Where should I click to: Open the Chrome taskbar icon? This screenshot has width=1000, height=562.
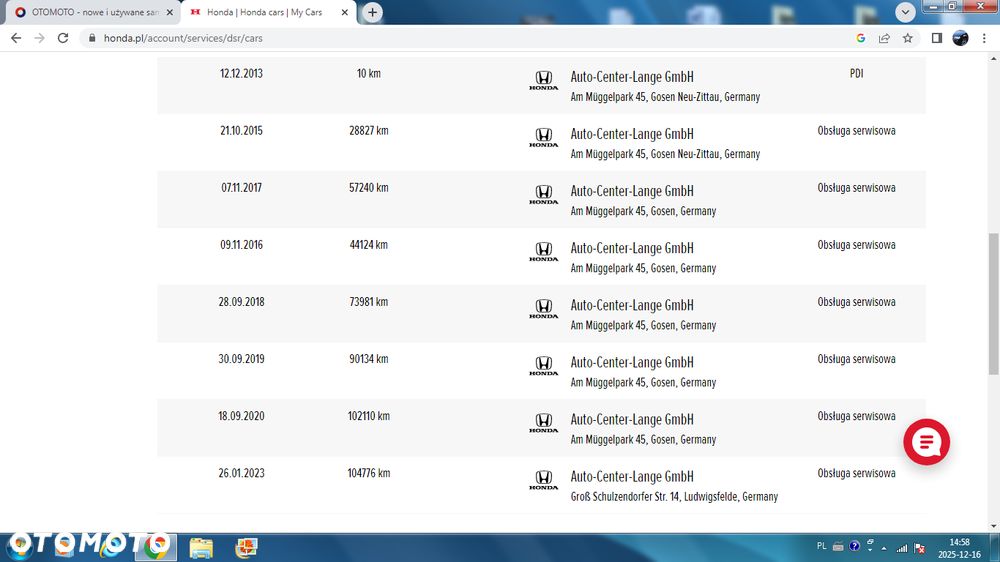[x=156, y=547]
